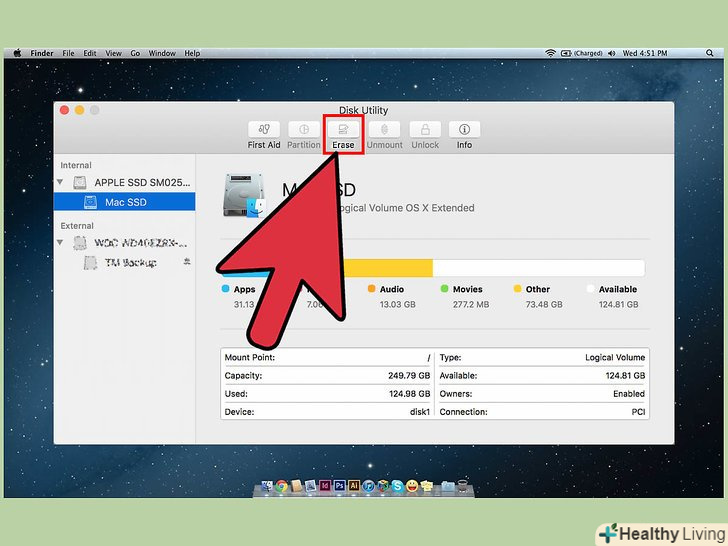Open the Window menu
728x546 pixels.
click(162, 53)
